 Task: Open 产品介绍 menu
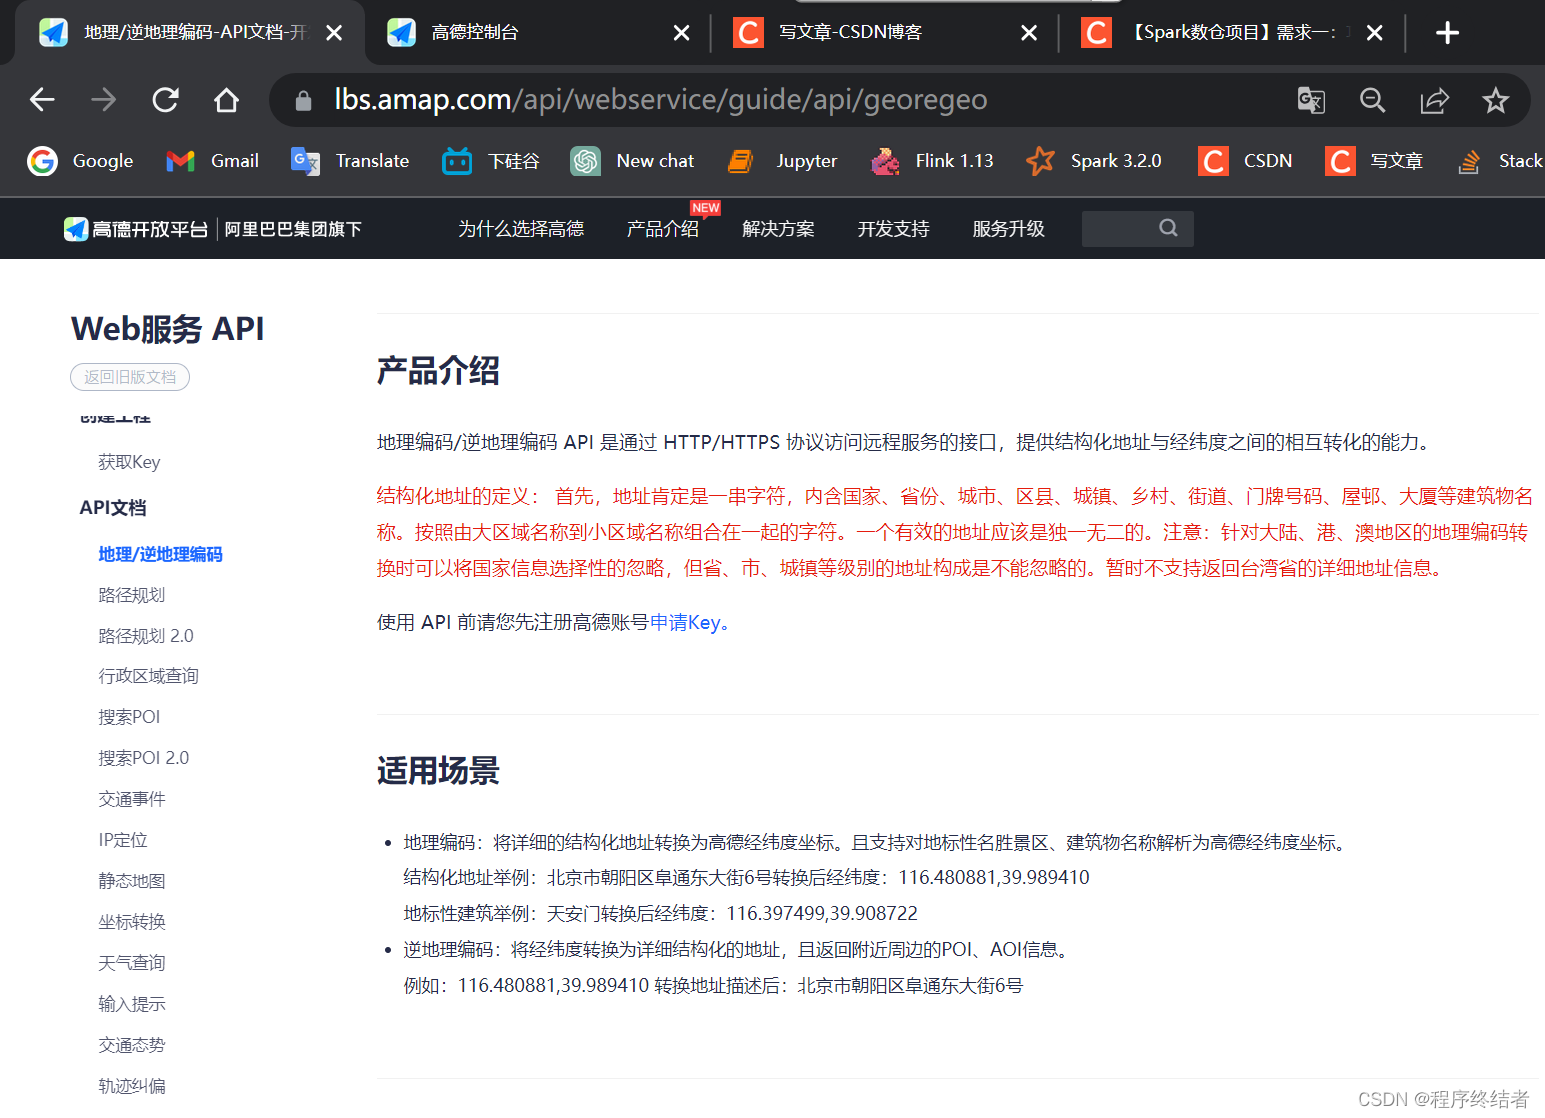[x=662, y=229]
